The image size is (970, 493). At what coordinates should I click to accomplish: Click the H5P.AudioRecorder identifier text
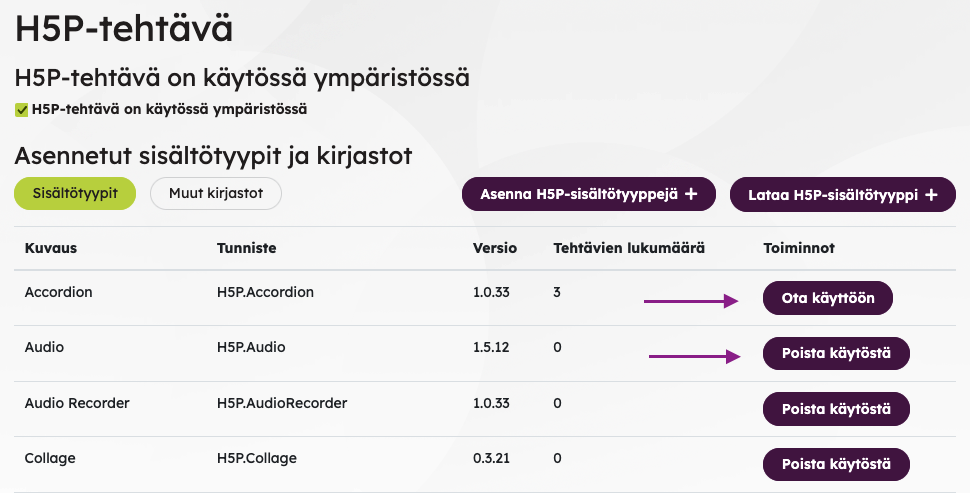282,403
